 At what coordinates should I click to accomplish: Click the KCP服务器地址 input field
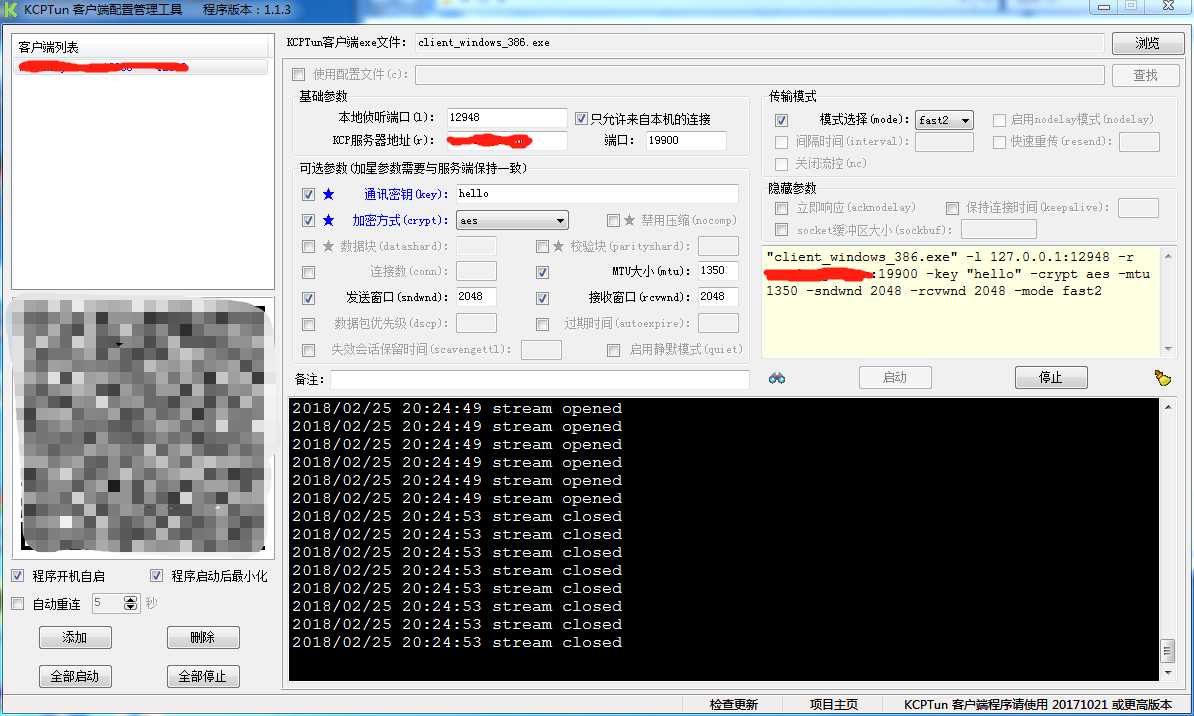506,141
